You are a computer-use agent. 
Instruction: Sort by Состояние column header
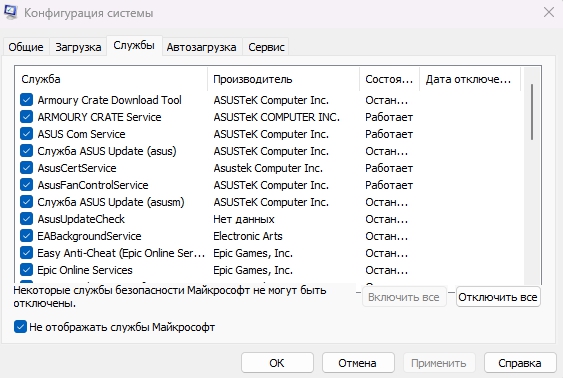point(389,79)
